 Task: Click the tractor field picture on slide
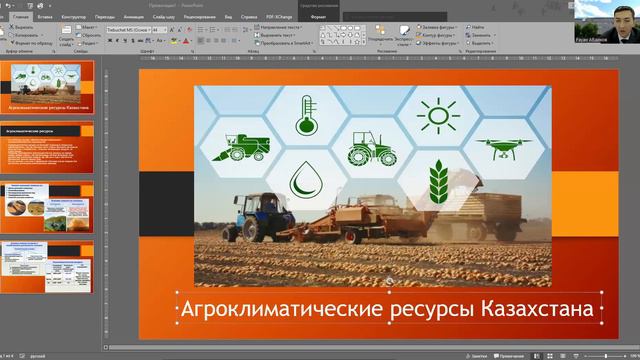point(373,186)
